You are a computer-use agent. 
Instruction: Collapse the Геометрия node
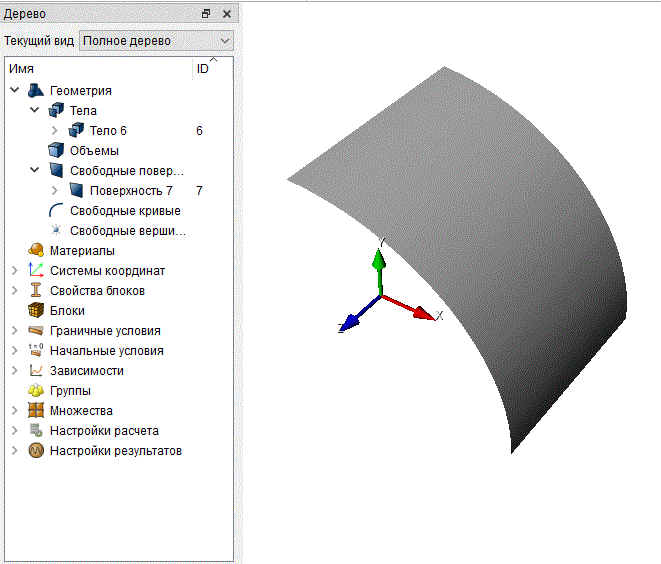pyautogui.click(x=15, y=90)
